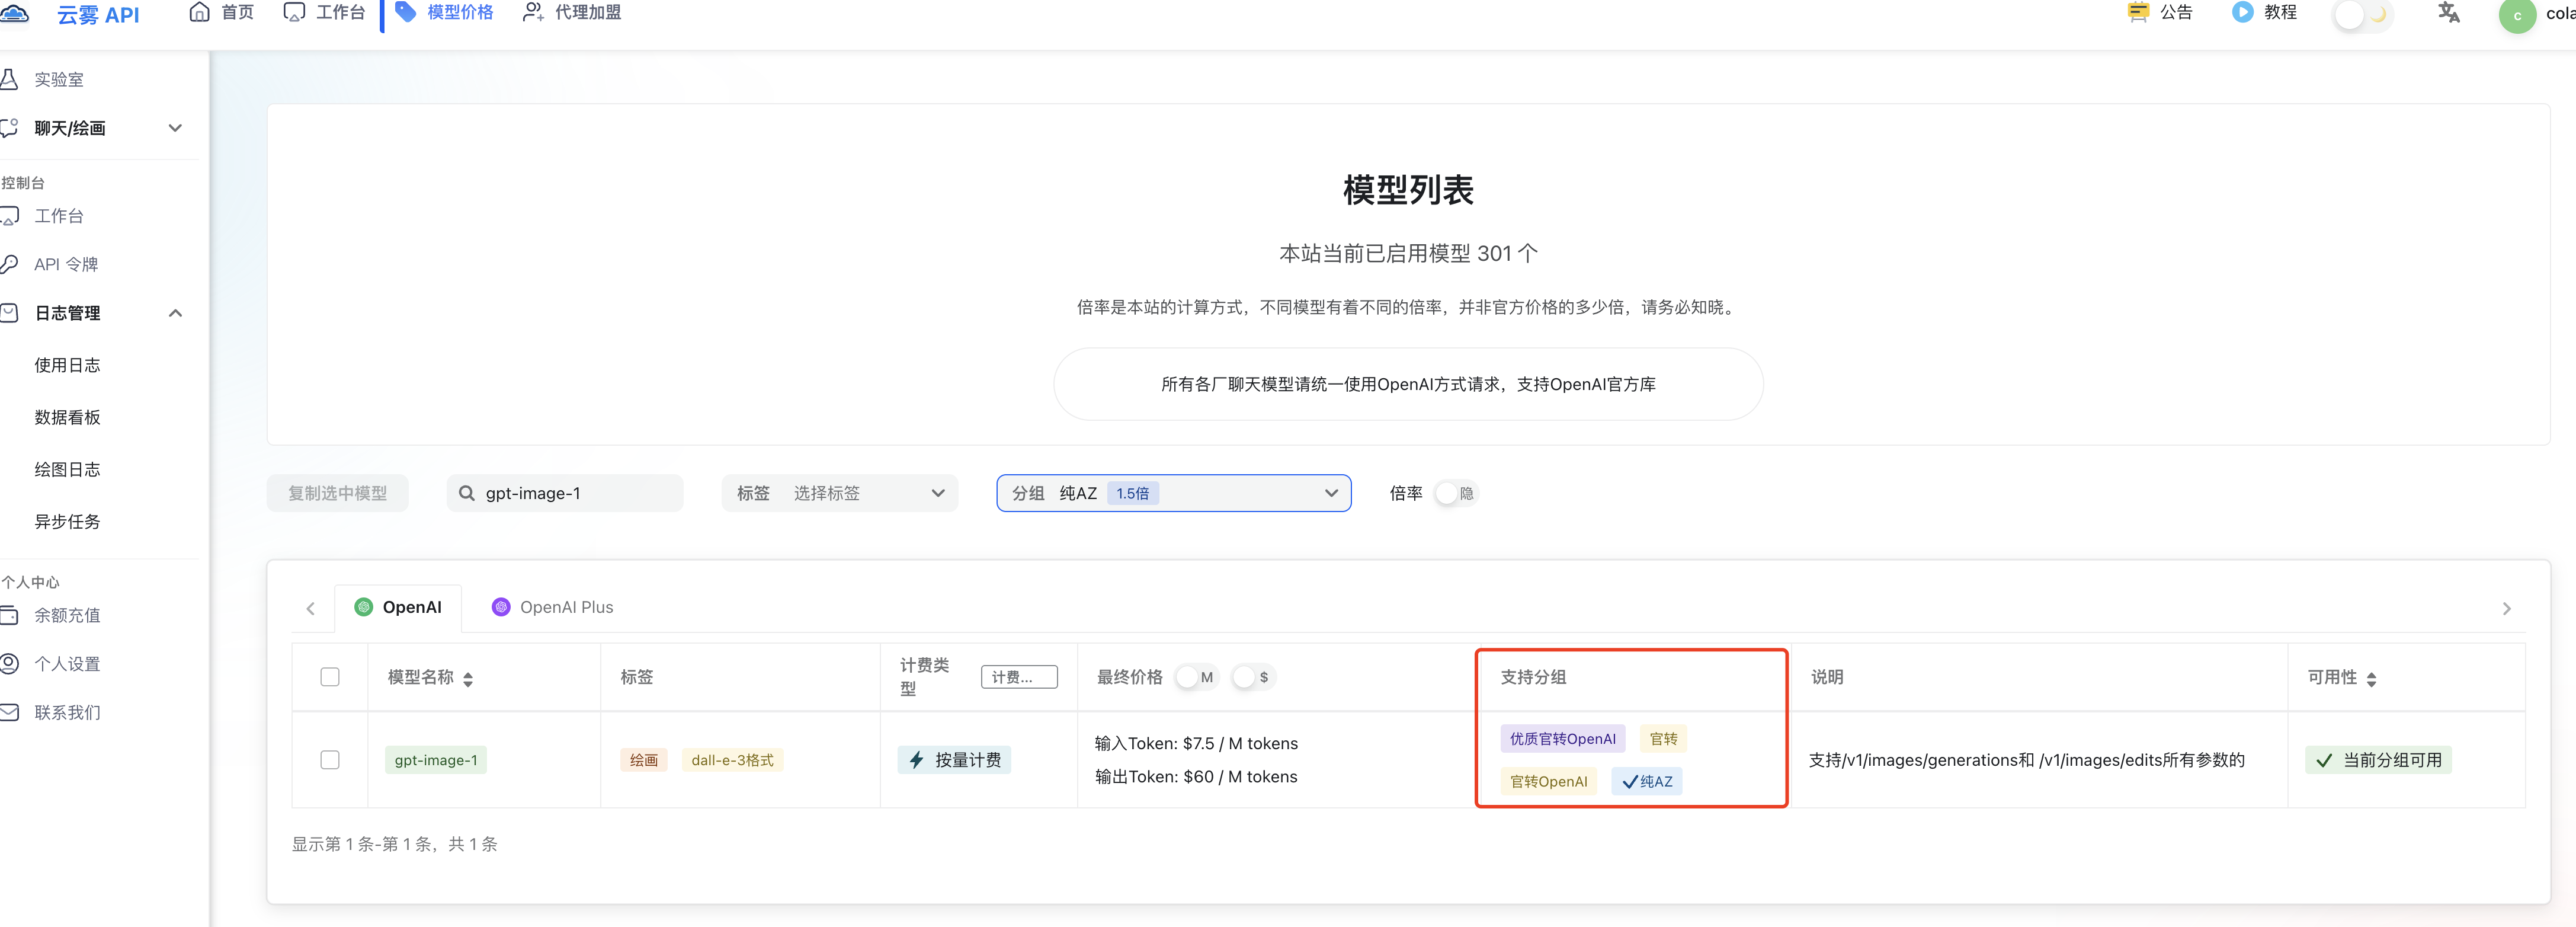Click the 联系我们 envelope icon
The width and height of the screenshot is (2576, 927).
click(9, 712)
